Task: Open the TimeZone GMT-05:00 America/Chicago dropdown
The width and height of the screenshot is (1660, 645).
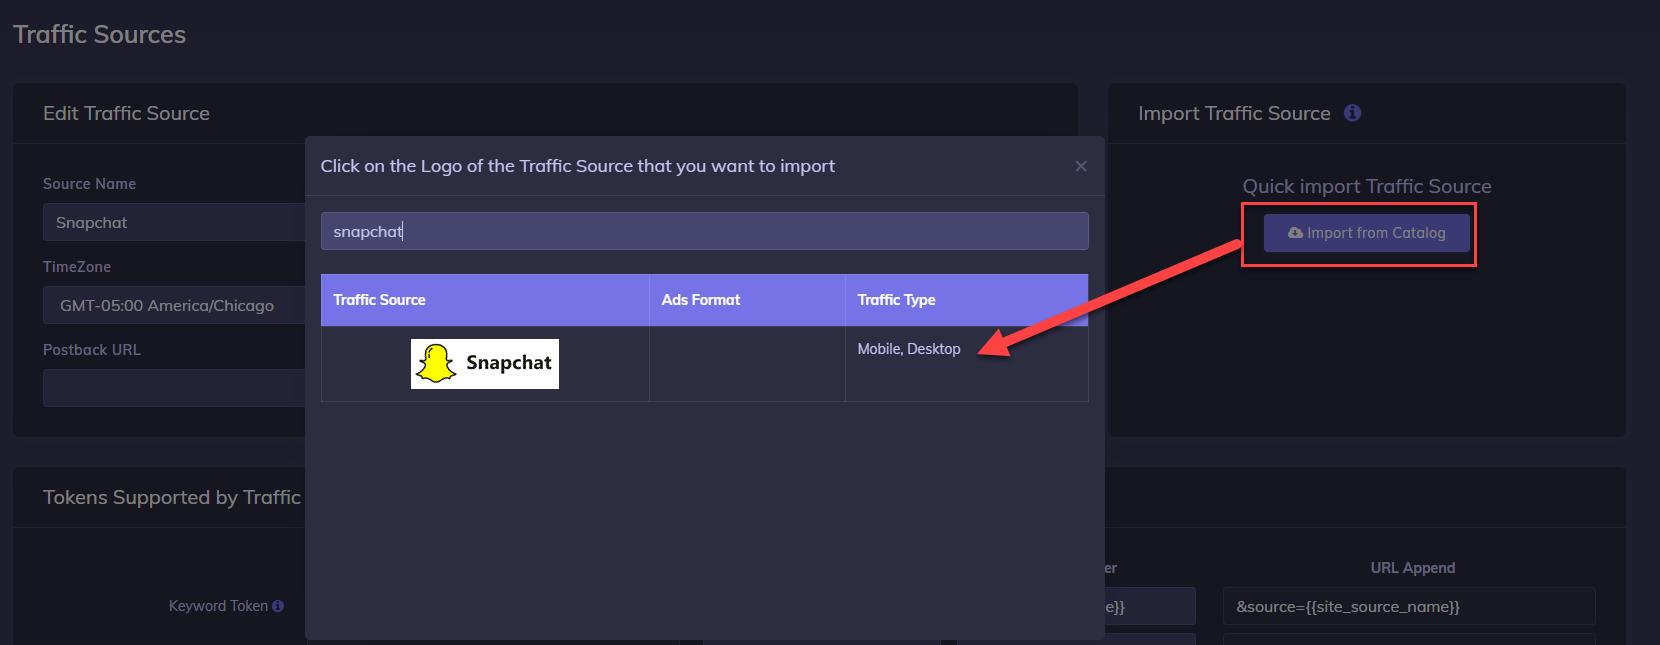Action: click(x=174, y=305)
